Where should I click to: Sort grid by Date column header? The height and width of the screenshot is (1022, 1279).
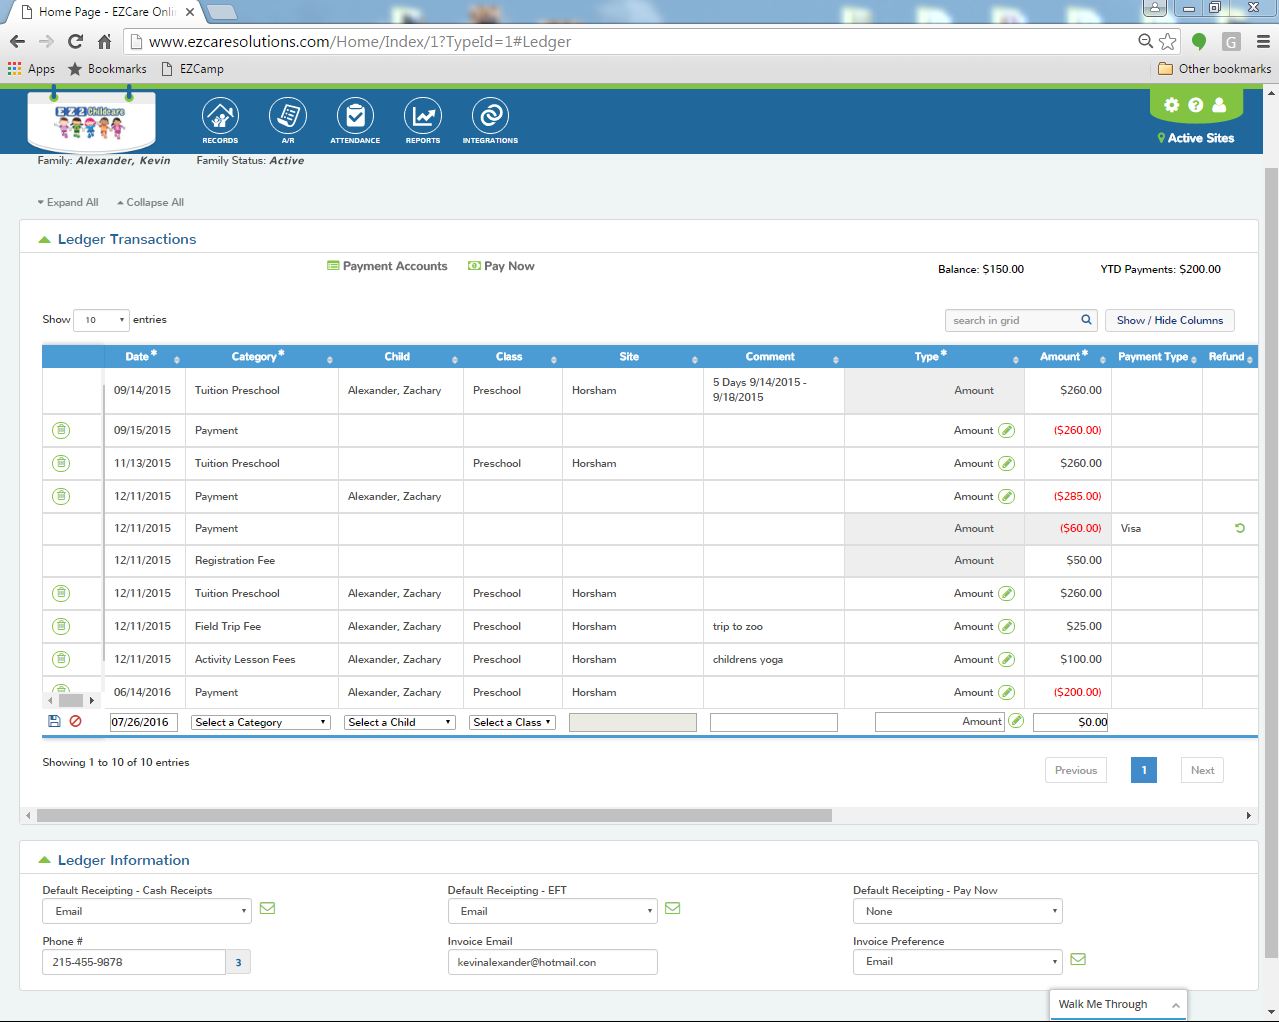pyautogui.click(x=144, y=357)
